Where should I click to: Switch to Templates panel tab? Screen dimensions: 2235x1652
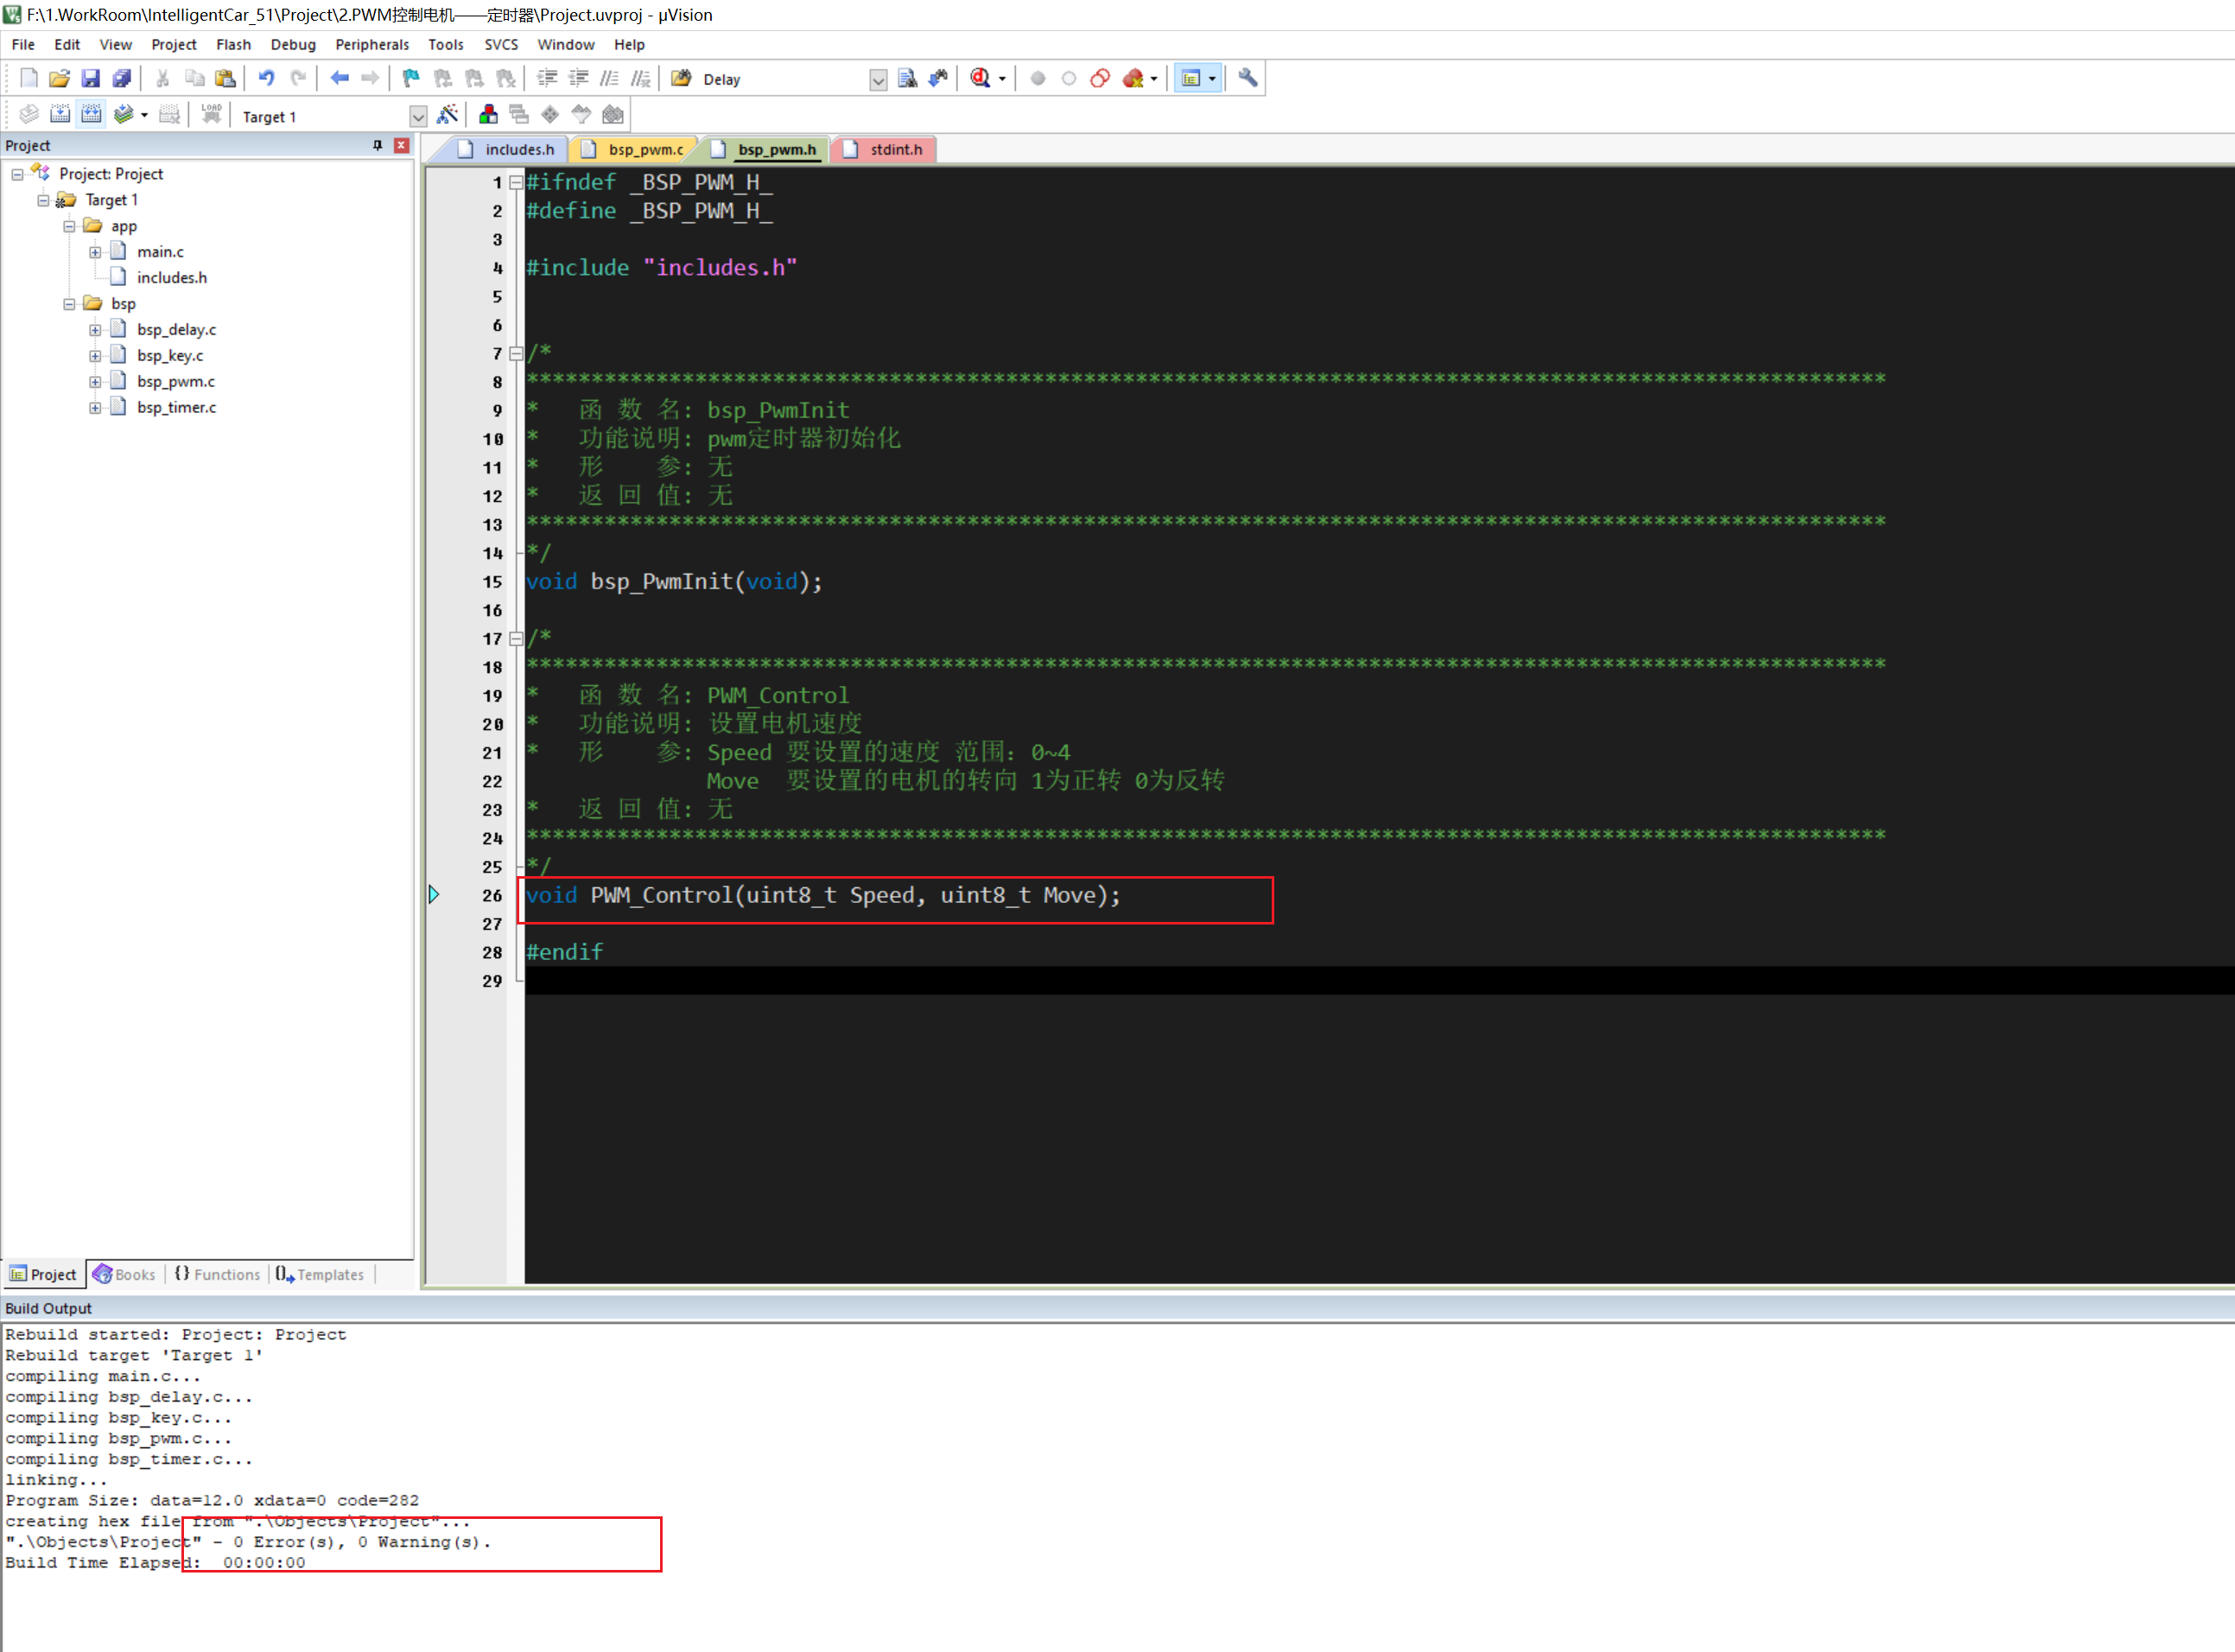(x=320, y=1275)
